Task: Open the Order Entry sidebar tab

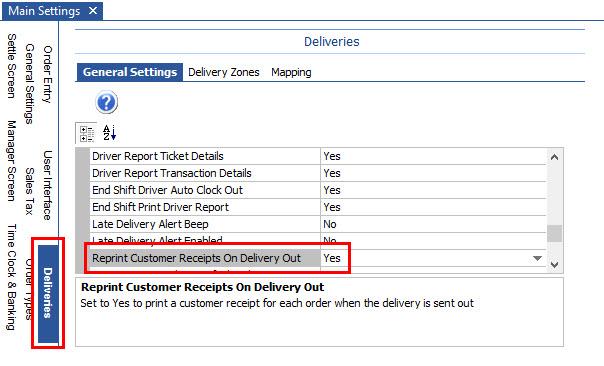Action: 47,74
